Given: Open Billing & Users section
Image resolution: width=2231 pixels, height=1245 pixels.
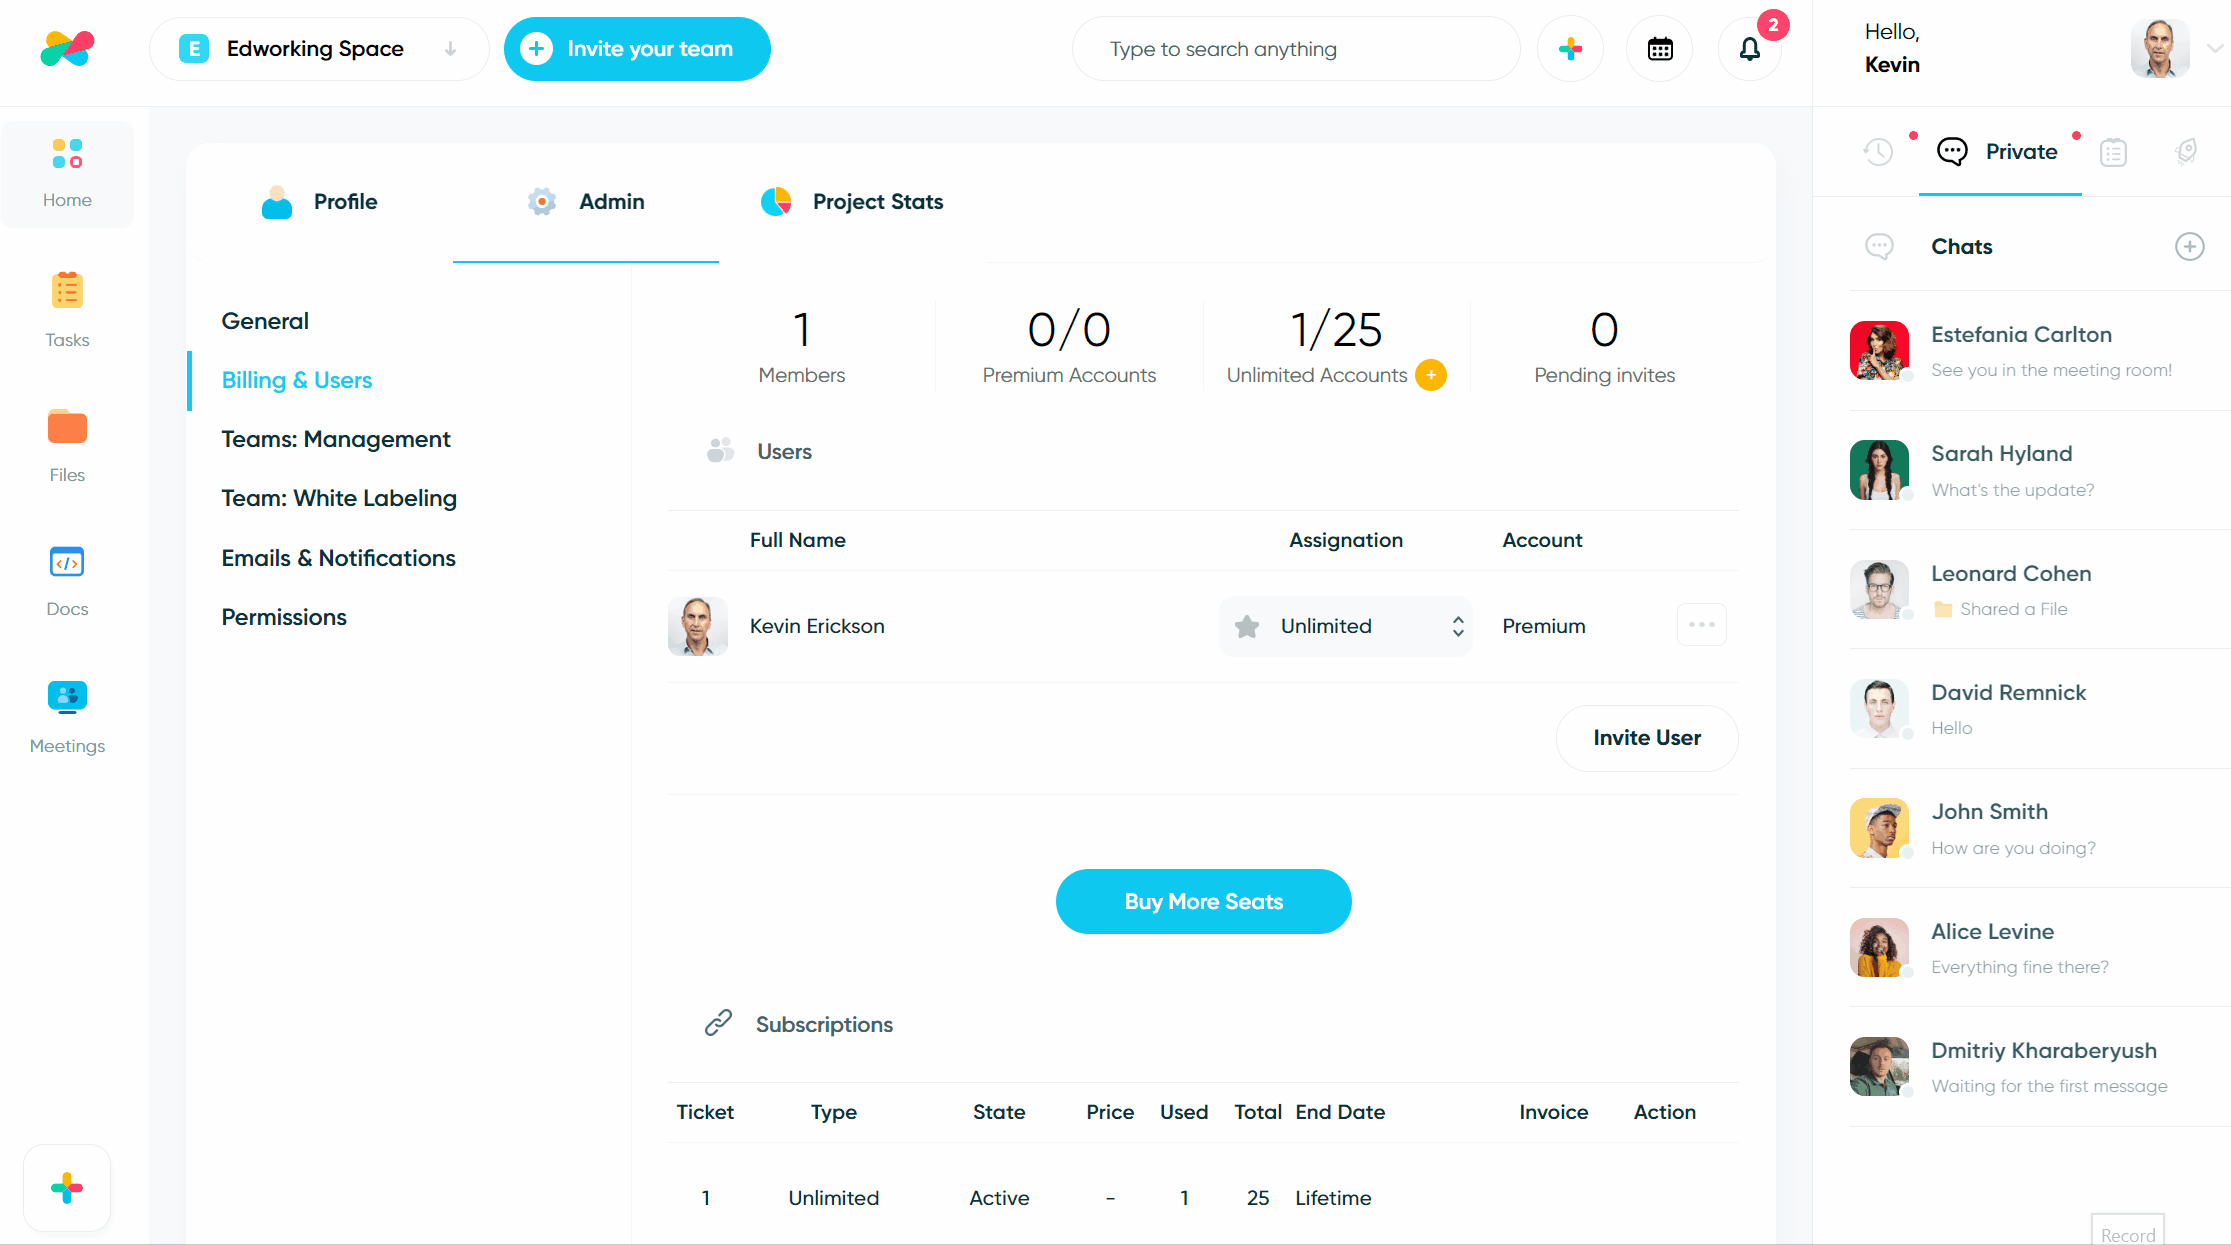Looking at the screenshot, I should click(297, 380).
